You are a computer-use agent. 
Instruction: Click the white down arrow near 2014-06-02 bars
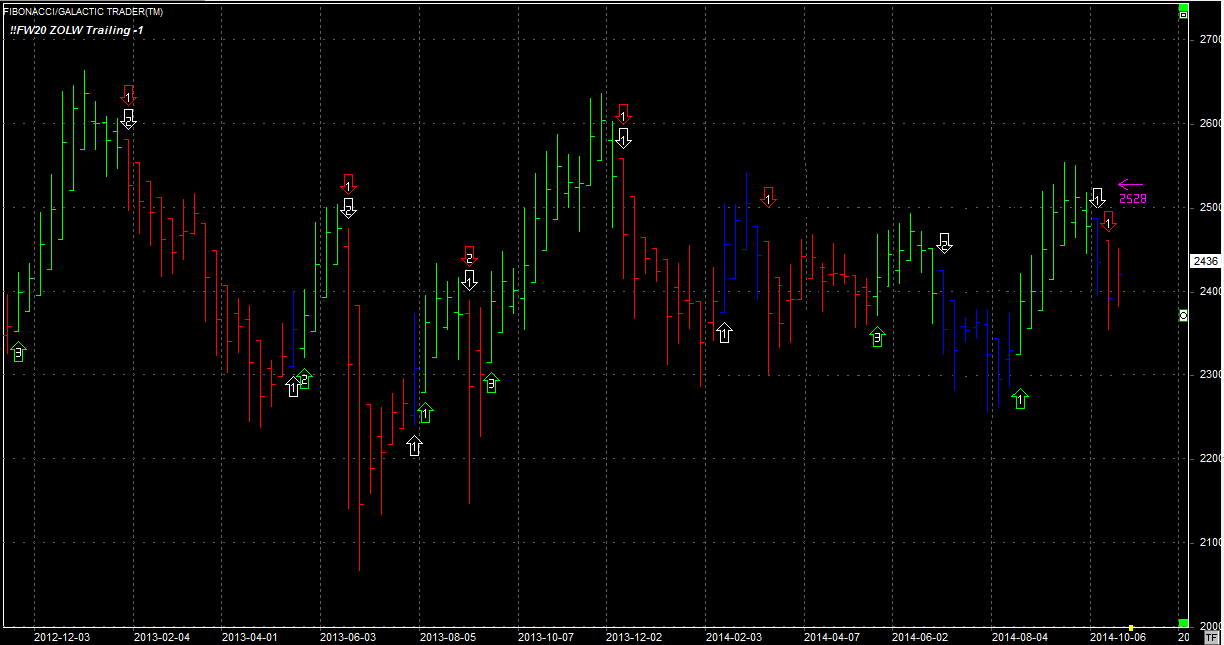(x=945, y=242)
